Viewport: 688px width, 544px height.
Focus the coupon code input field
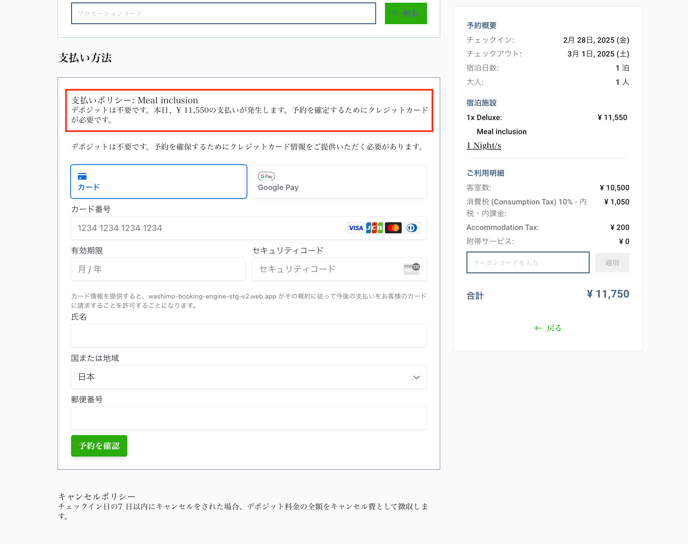click(x=527, y=262)
